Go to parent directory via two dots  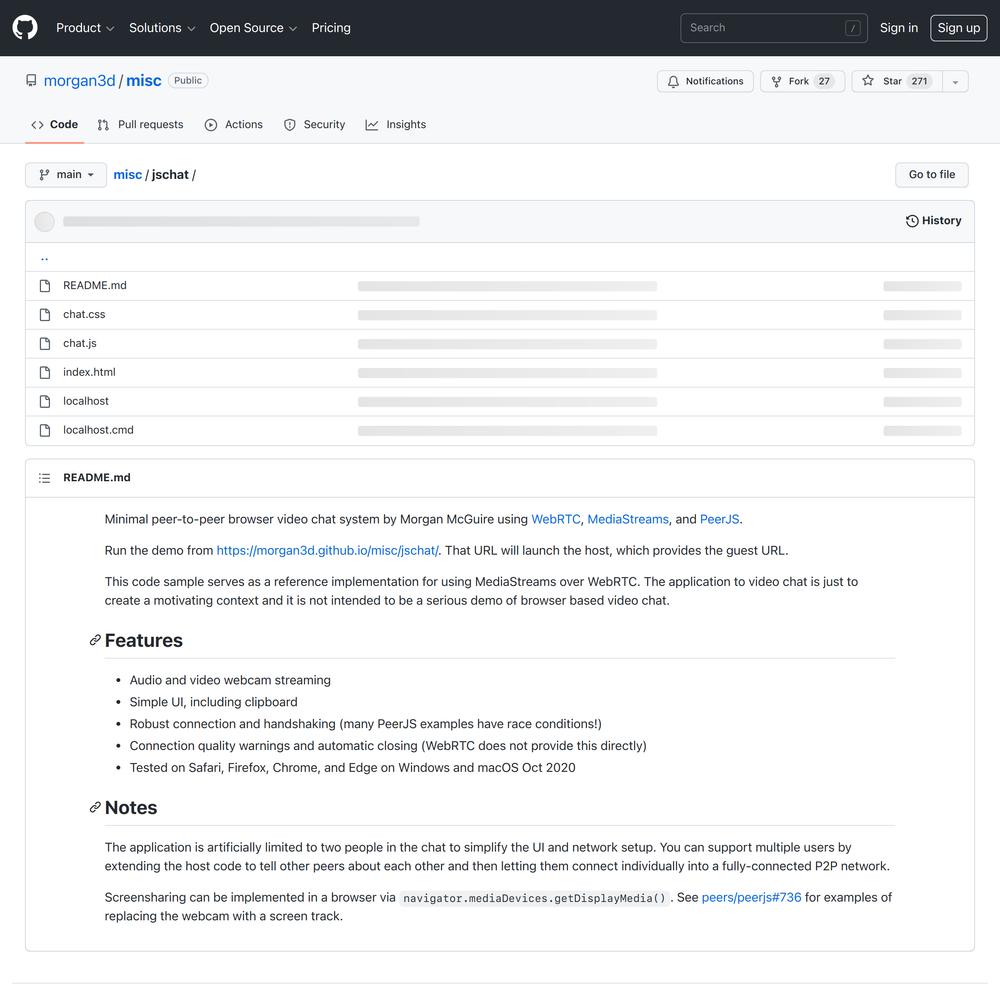coord(44,258)
